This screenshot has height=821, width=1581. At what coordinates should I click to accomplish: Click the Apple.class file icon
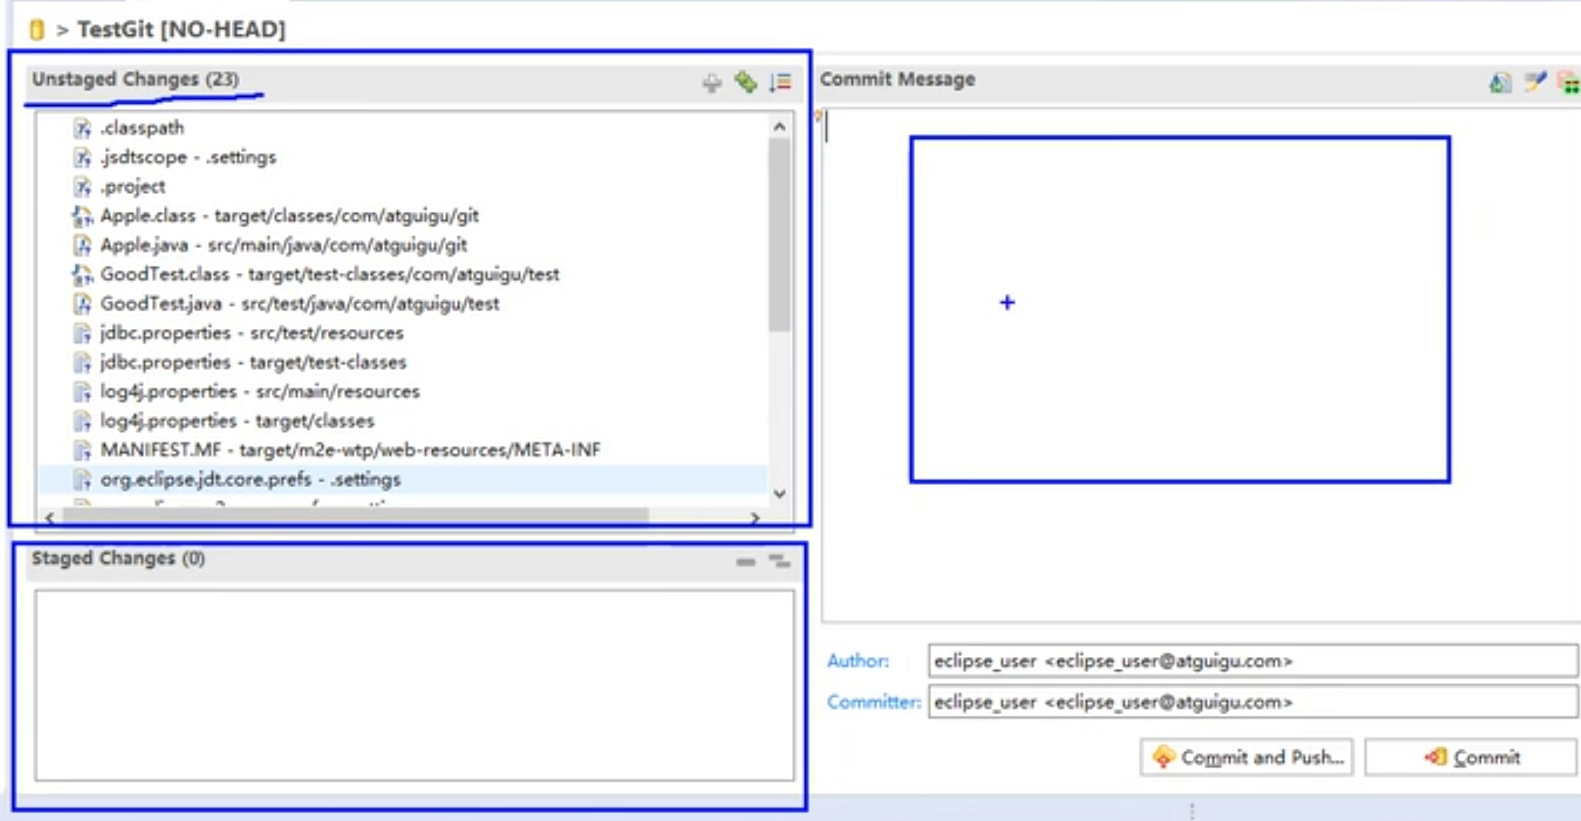pos(82,216)
